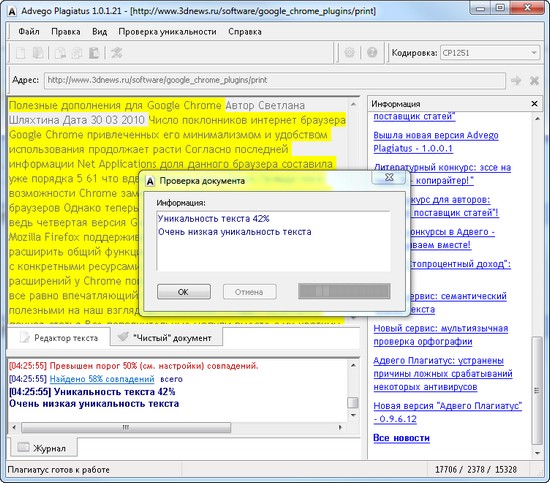
Task: Click the Open document toolbar icon
Action: 38,53
